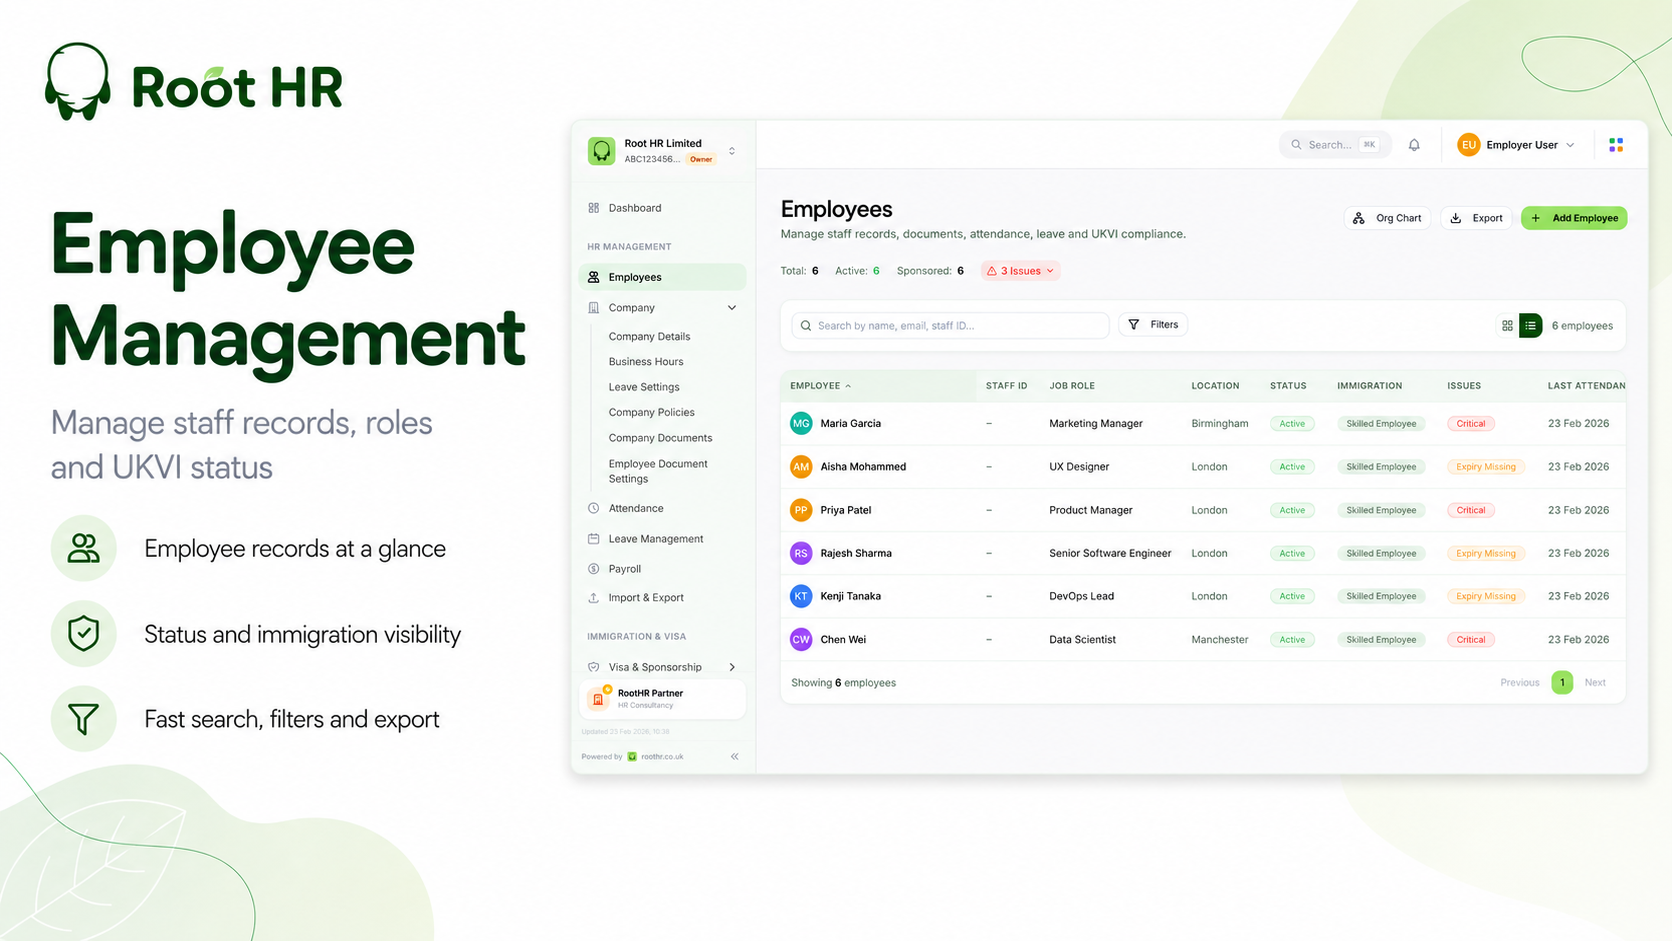Screen dimensions: 1672x941
Task: Click the Previous pagination link
Action: 1519,683
